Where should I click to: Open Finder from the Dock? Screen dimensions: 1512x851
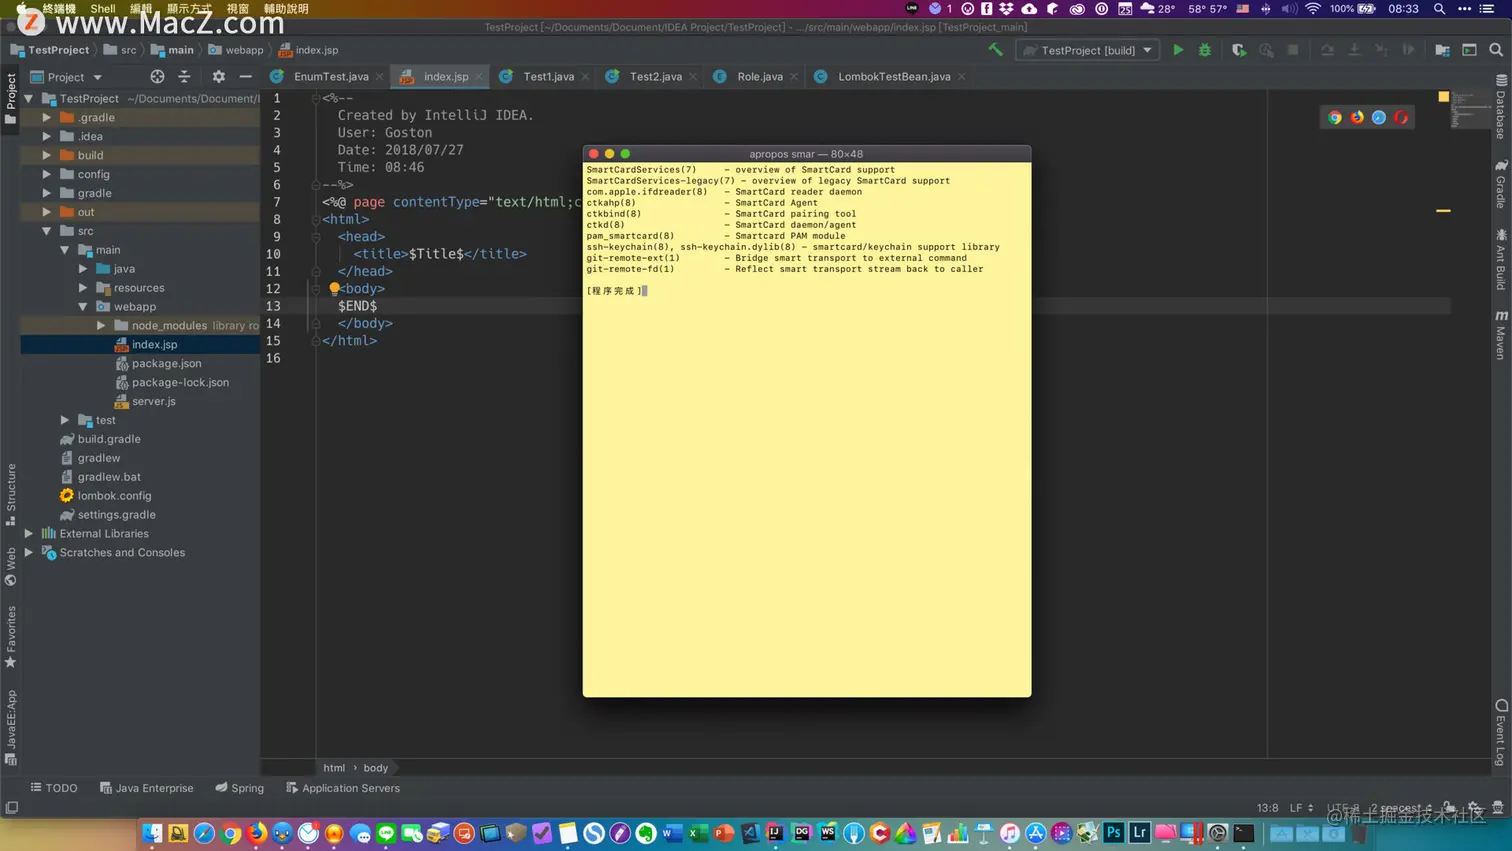click(x=152, y=833)
